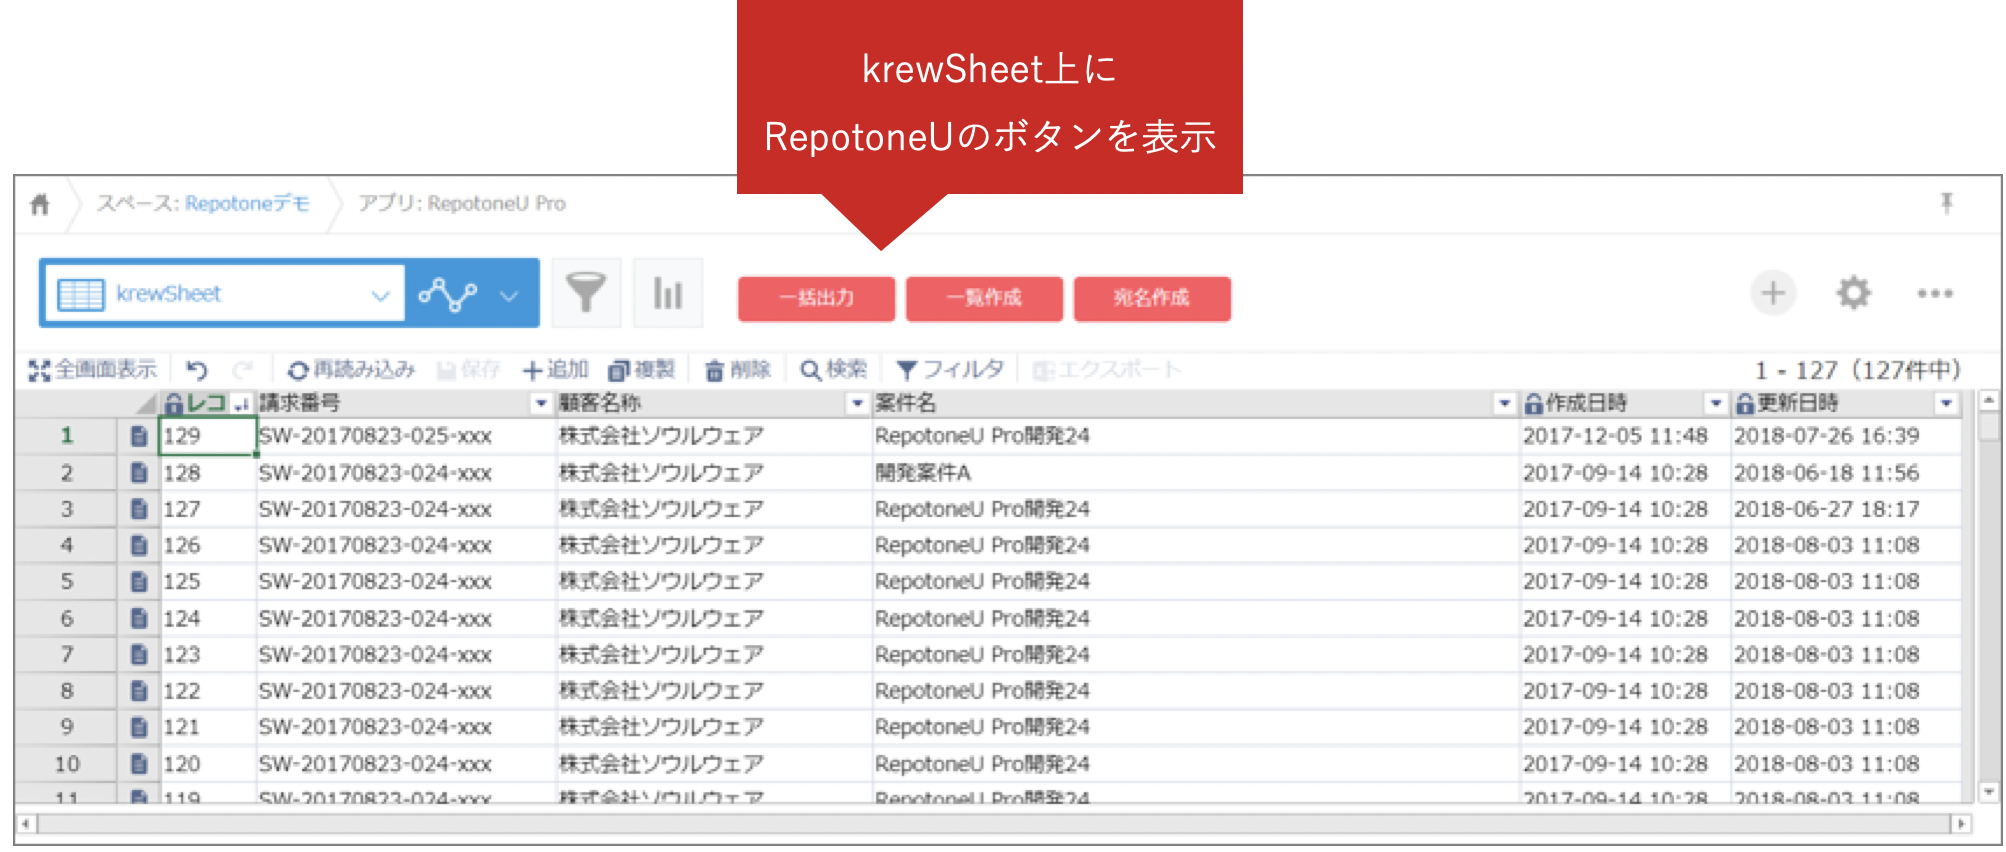The image size is (2006, 852).
Task: Click 再読み込み to reload sheet
Action: (x=351, y=370)
